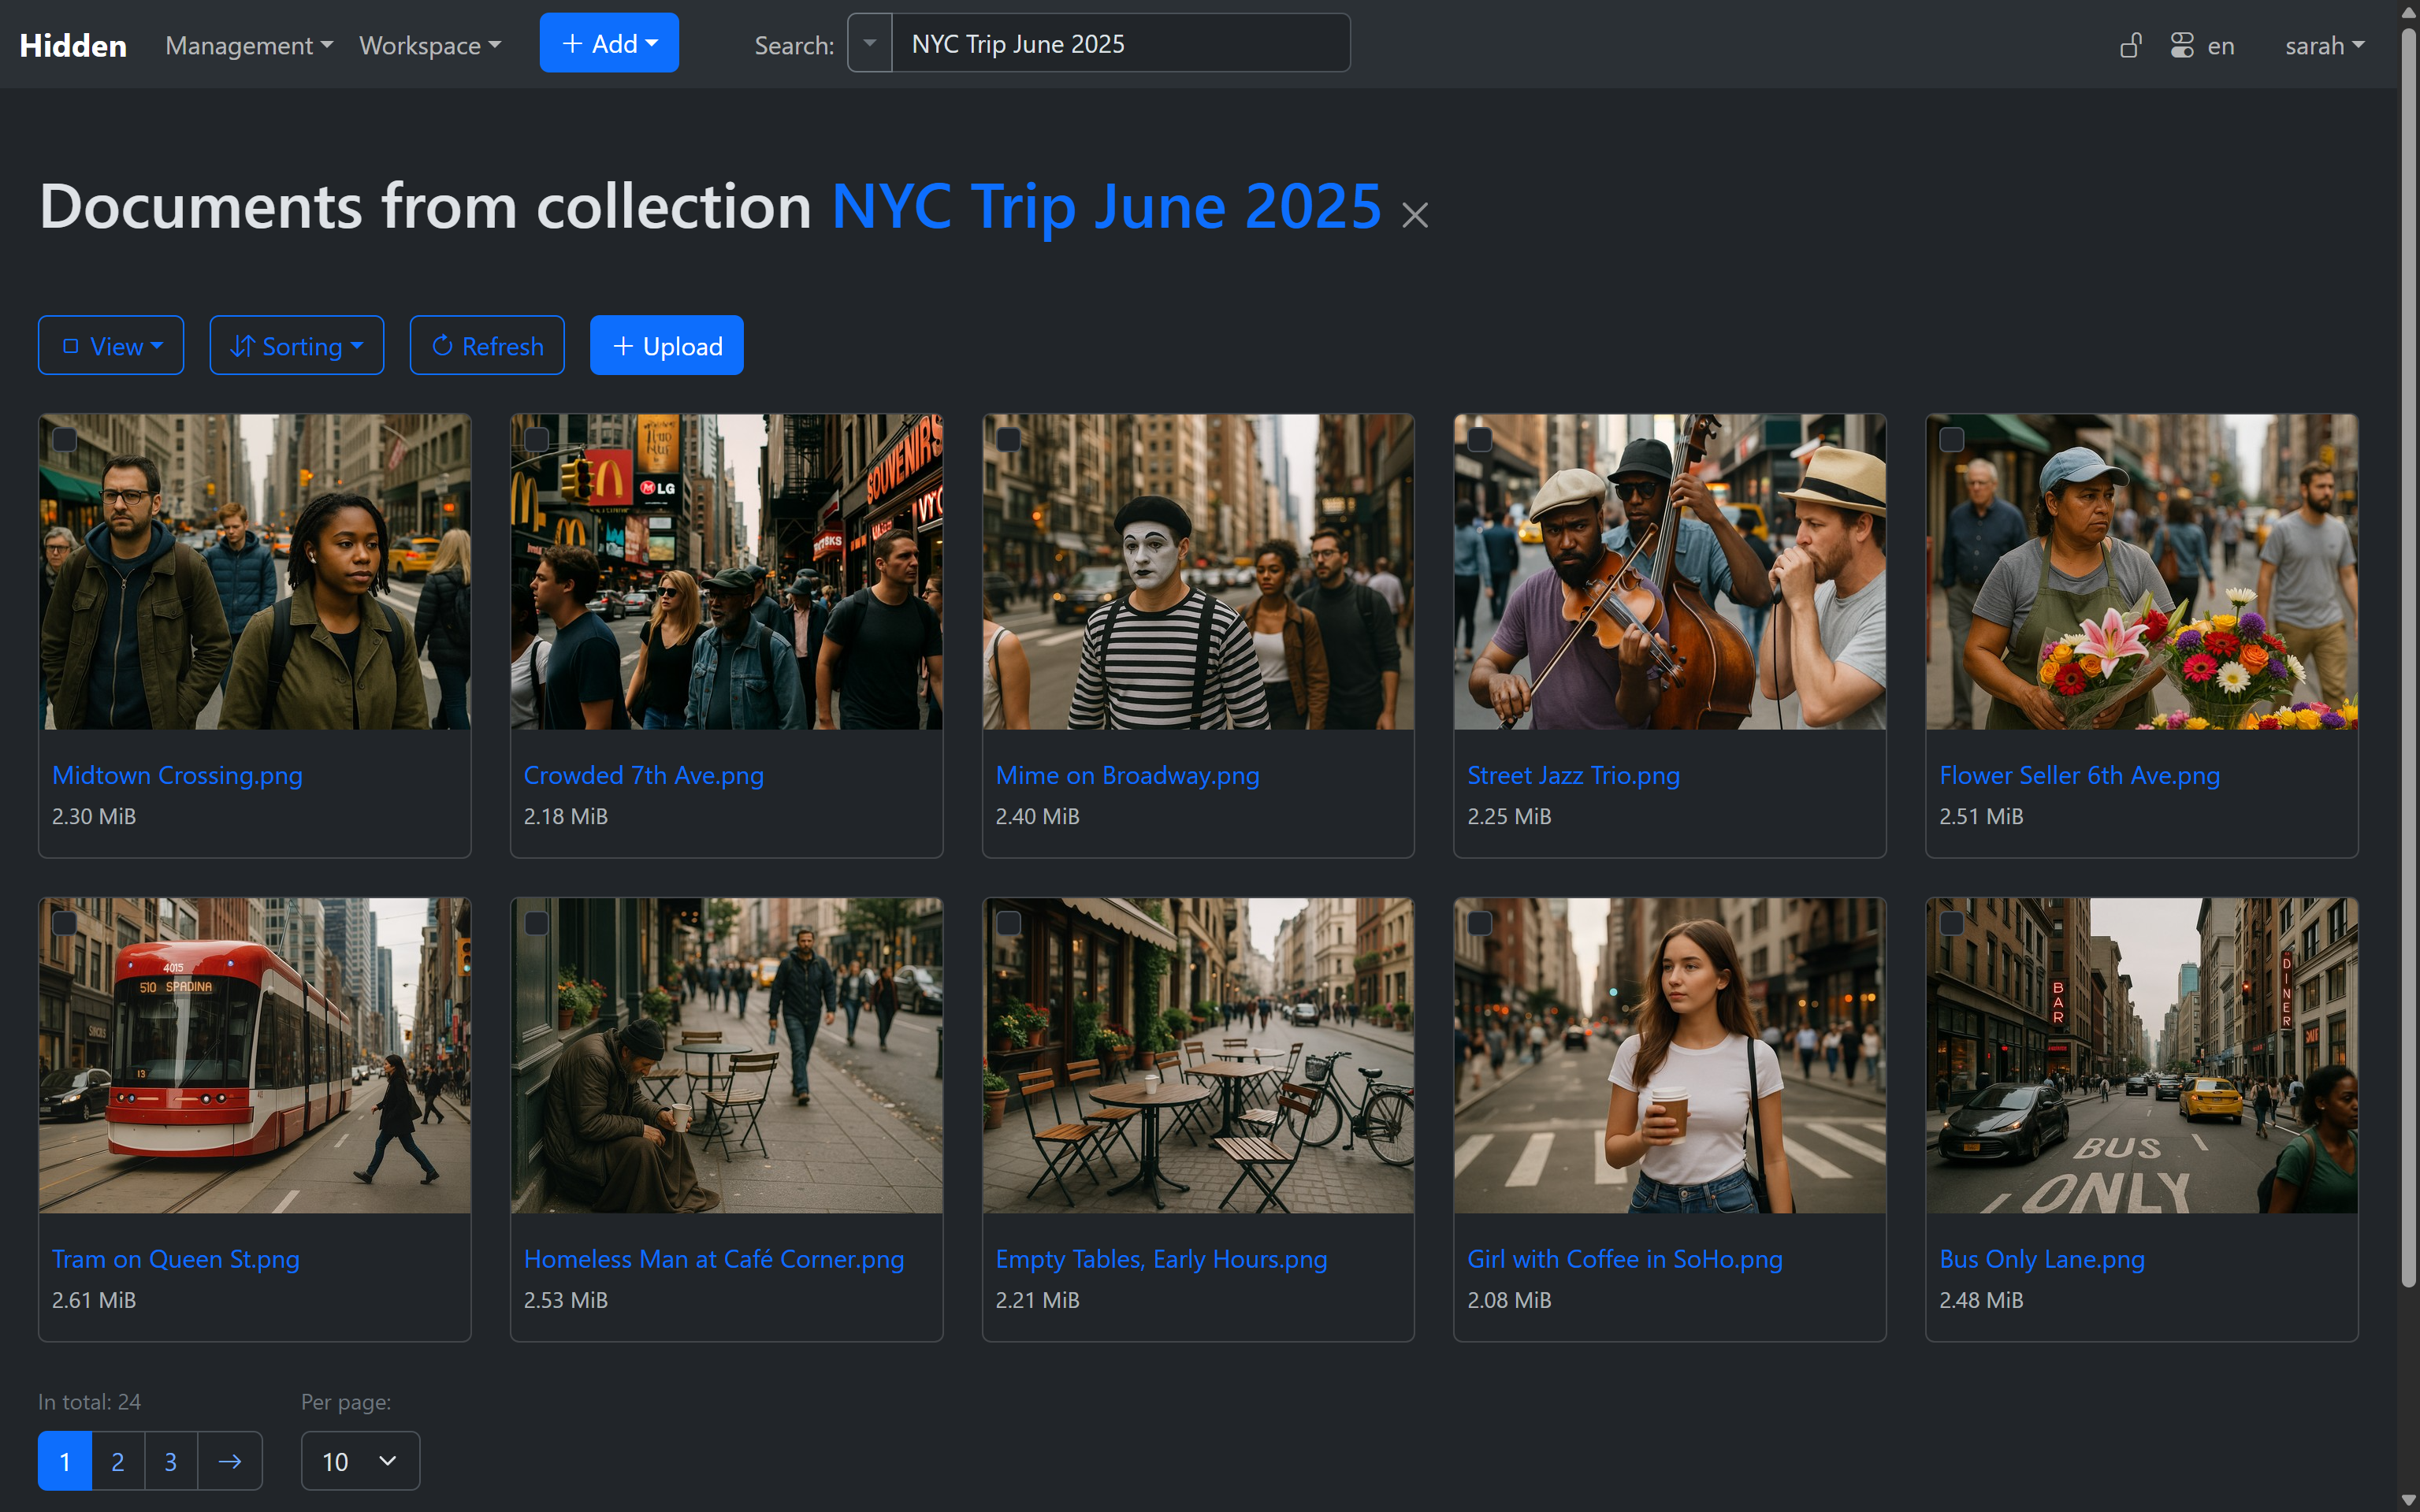Click the lock icon in the top bar

[2130, 45]
